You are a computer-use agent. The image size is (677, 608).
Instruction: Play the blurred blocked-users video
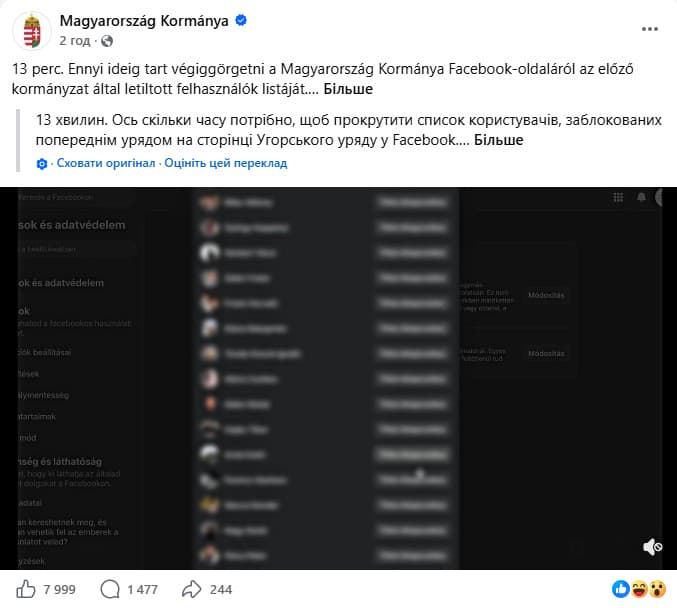pyautogui.click(x=338, y=378)
